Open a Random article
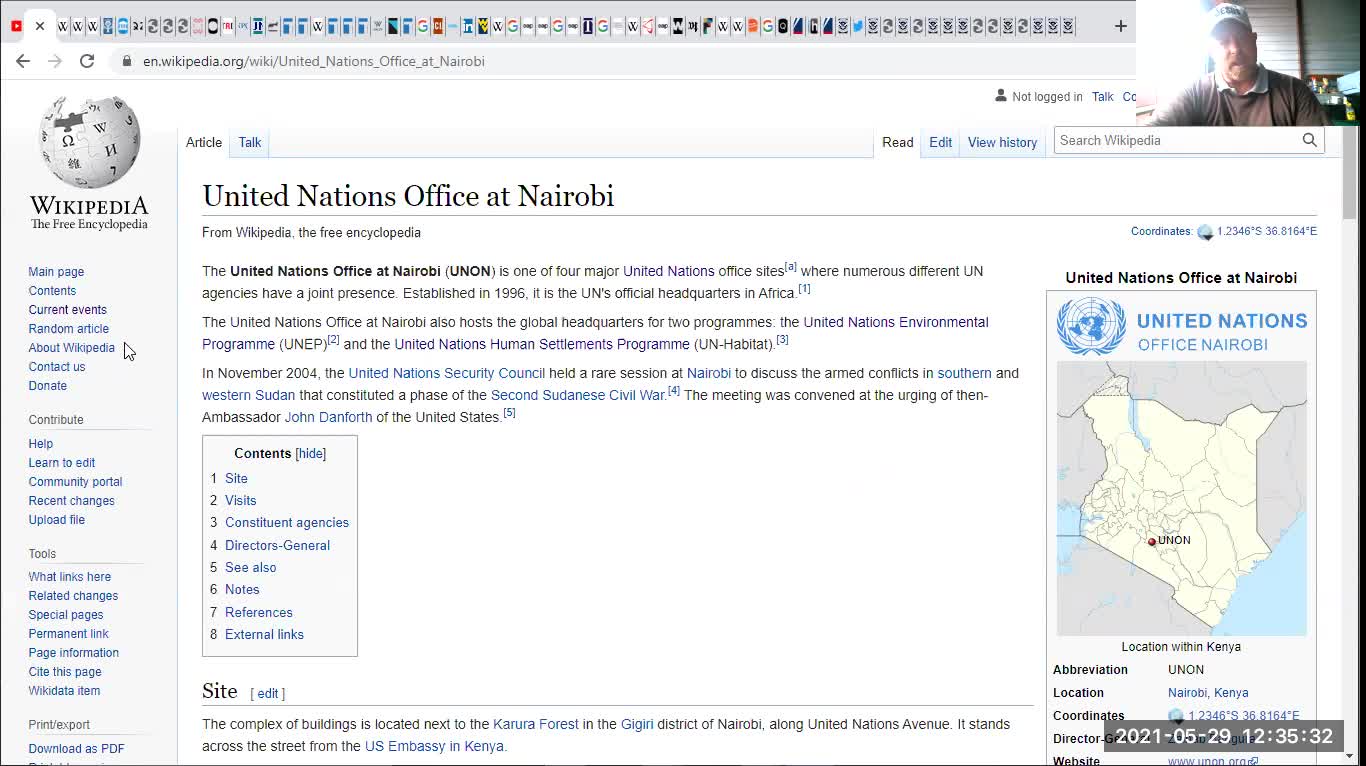1366x766 pixels. 69,329
